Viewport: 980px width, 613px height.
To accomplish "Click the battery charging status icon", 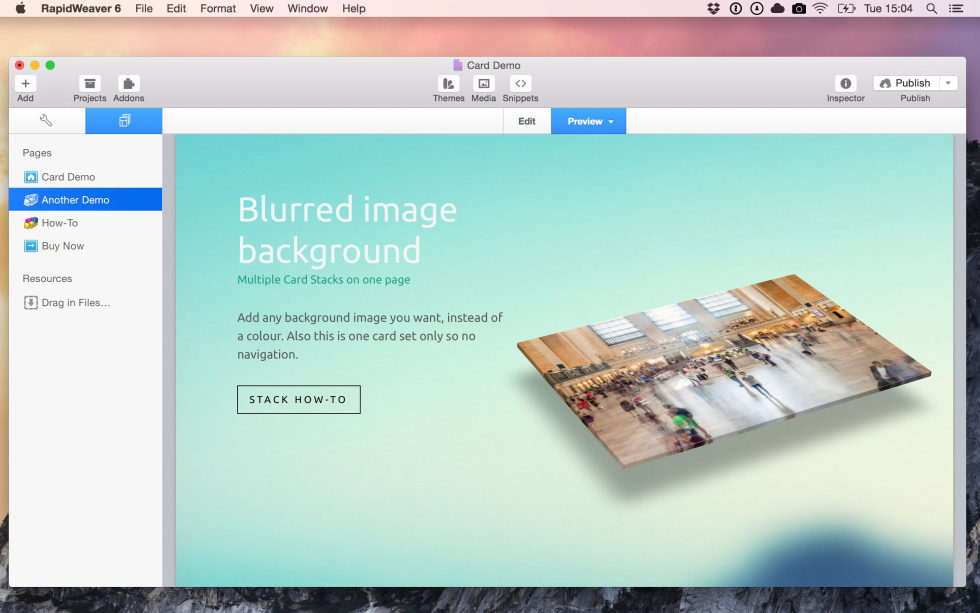I will (846, 8).
